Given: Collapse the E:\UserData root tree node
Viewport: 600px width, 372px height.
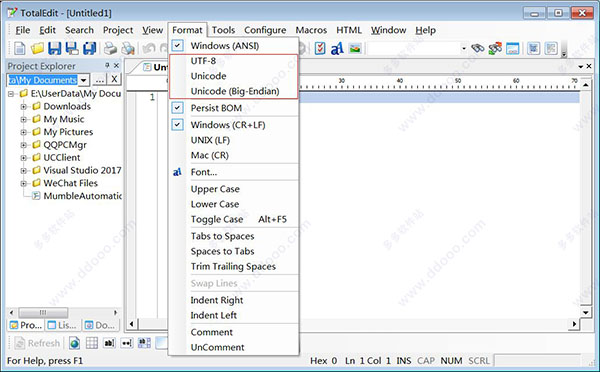Looking at the screenshot, I should pos(11,93).
